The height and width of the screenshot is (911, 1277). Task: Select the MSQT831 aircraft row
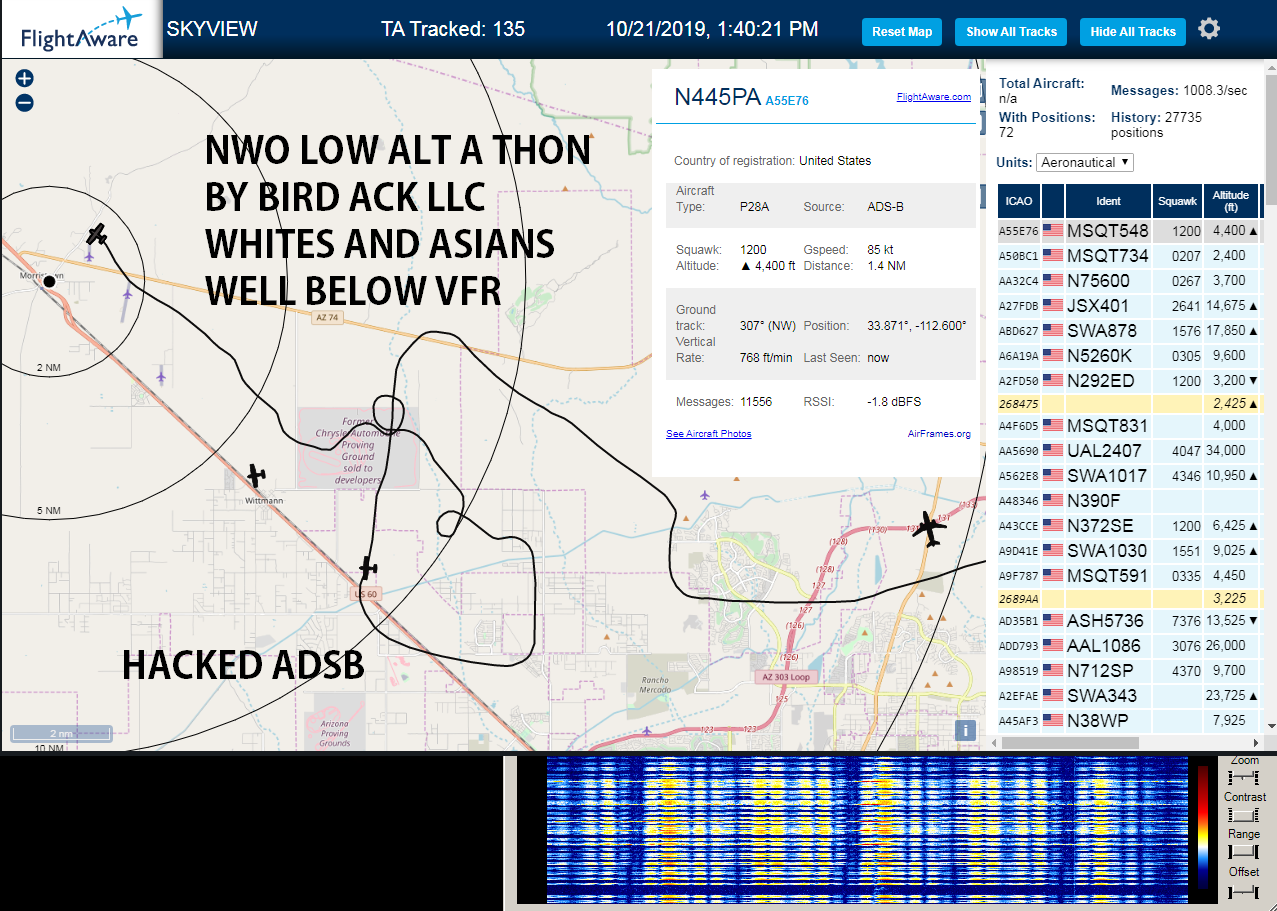[x=1129, y=426]
